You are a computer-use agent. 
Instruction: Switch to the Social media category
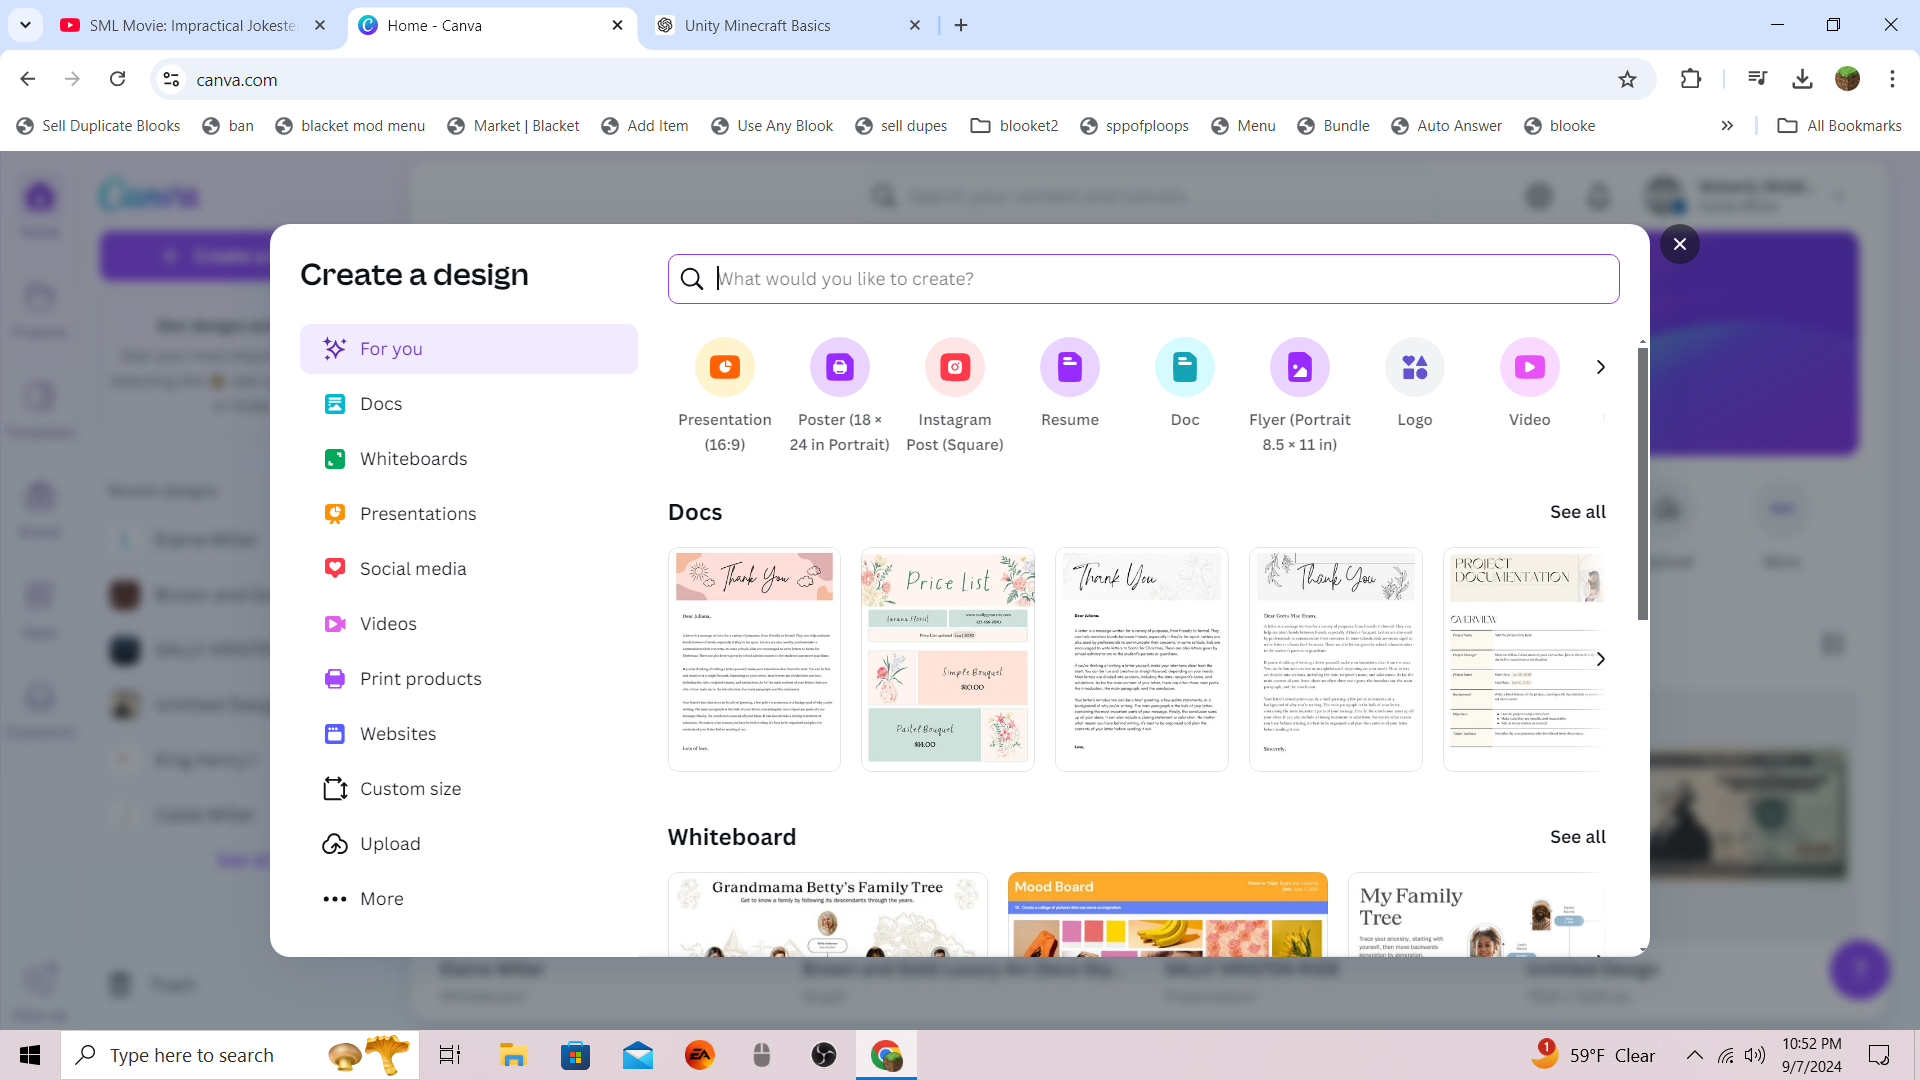click(412, 569)
